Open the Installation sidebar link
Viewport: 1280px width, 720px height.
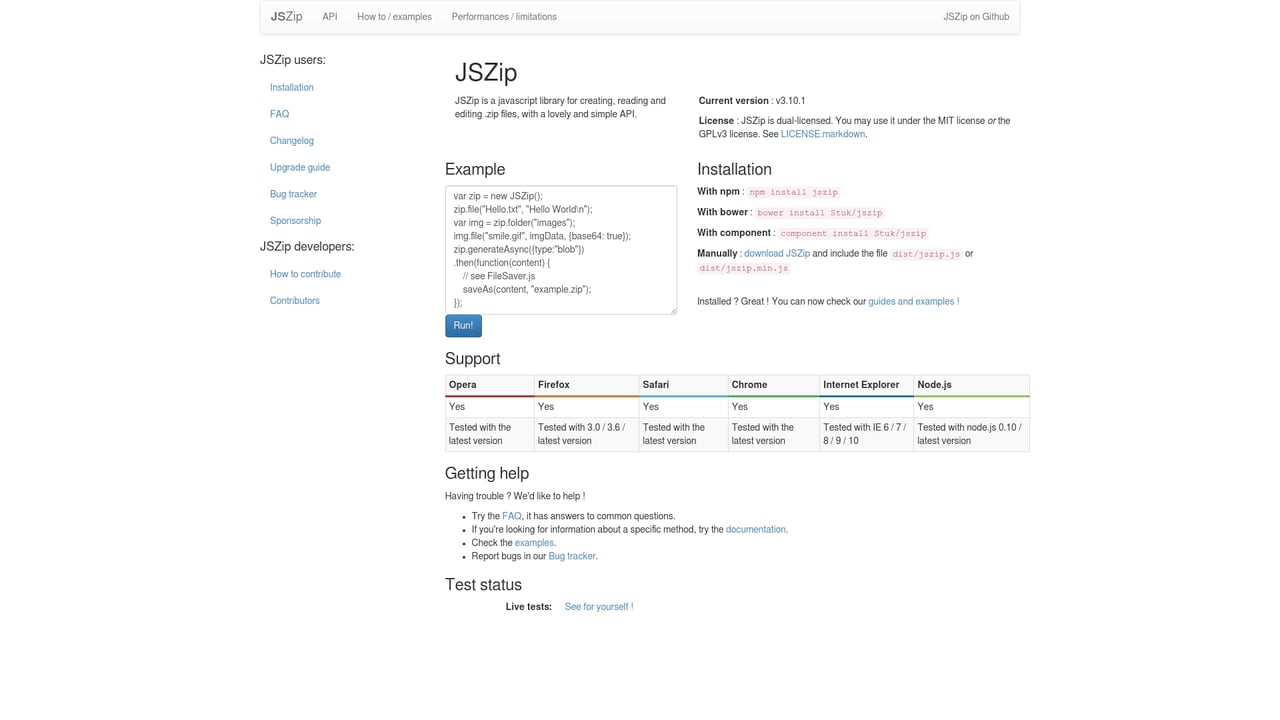point(291,87)
